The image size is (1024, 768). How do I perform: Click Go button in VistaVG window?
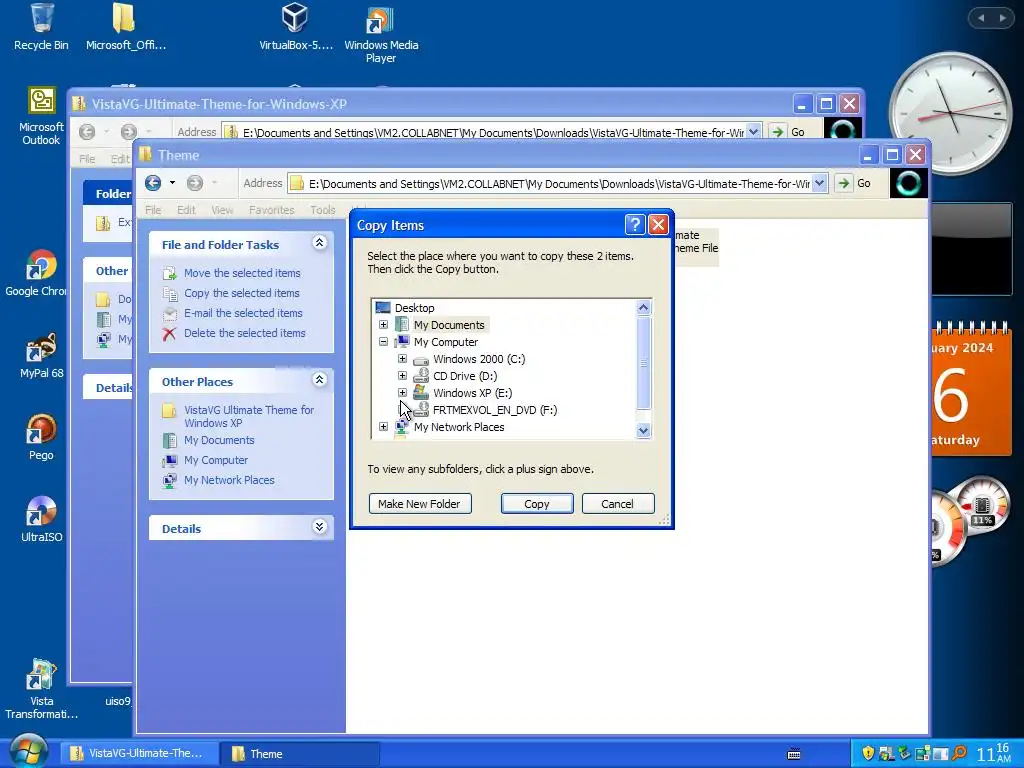pyautogui.click(x=789, y=132)
